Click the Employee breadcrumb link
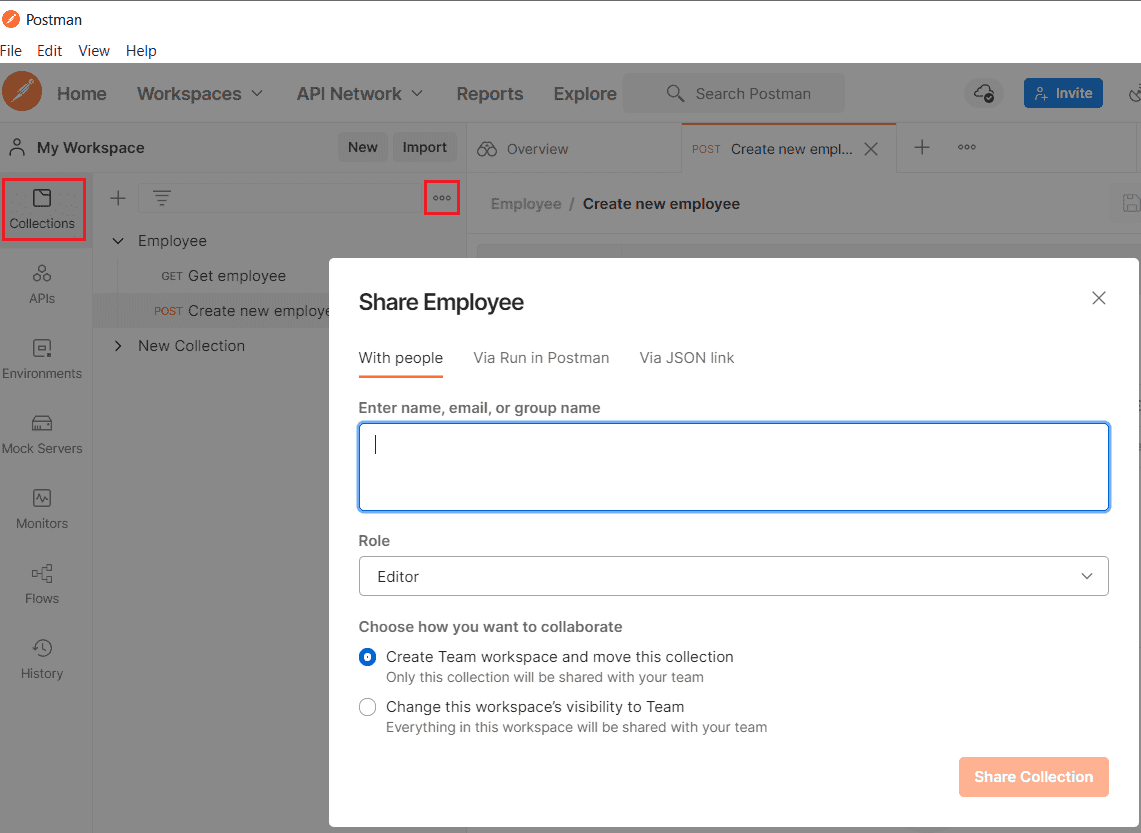 526,204
